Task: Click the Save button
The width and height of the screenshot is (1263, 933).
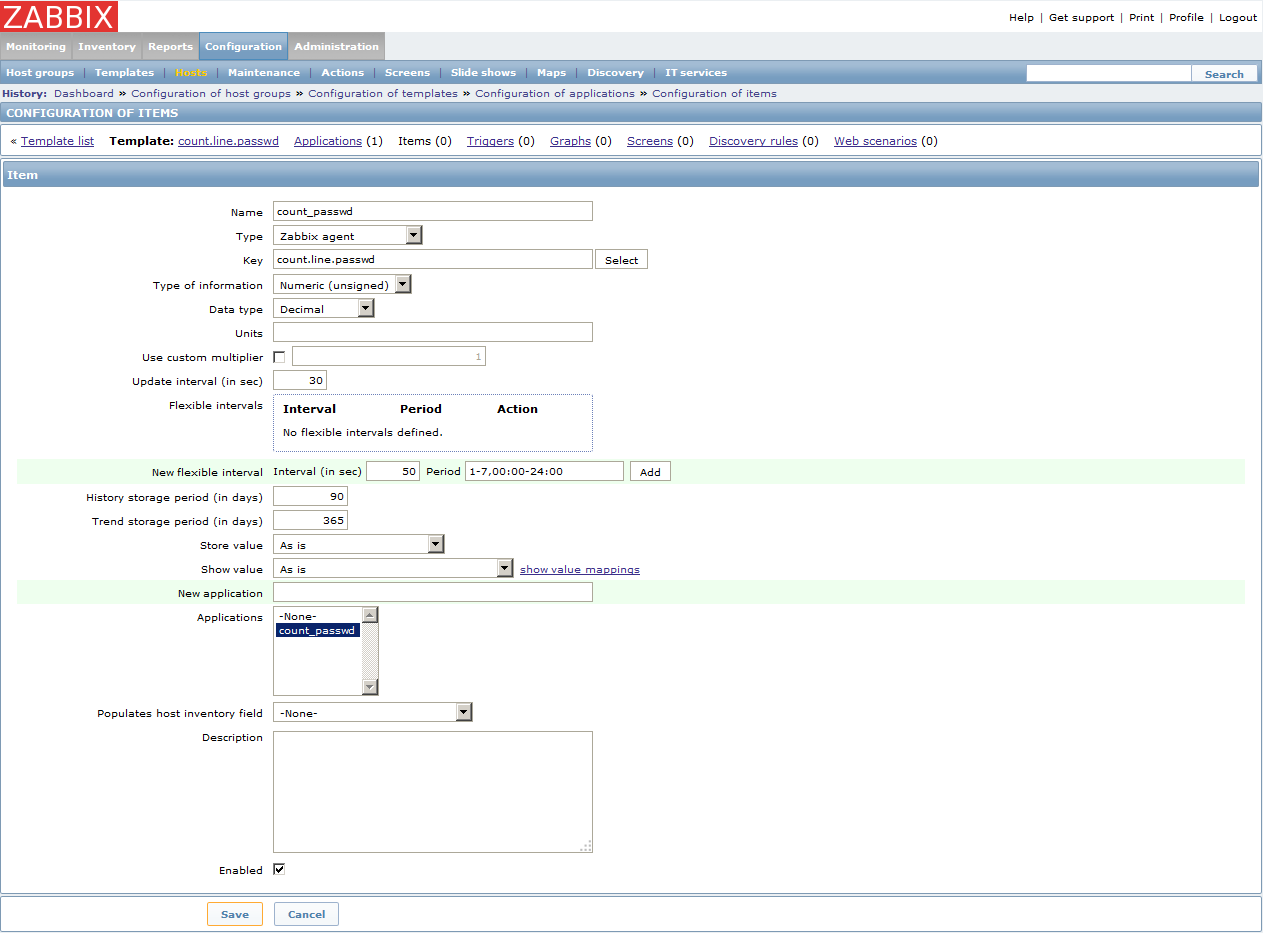Action: click(235, 914)
